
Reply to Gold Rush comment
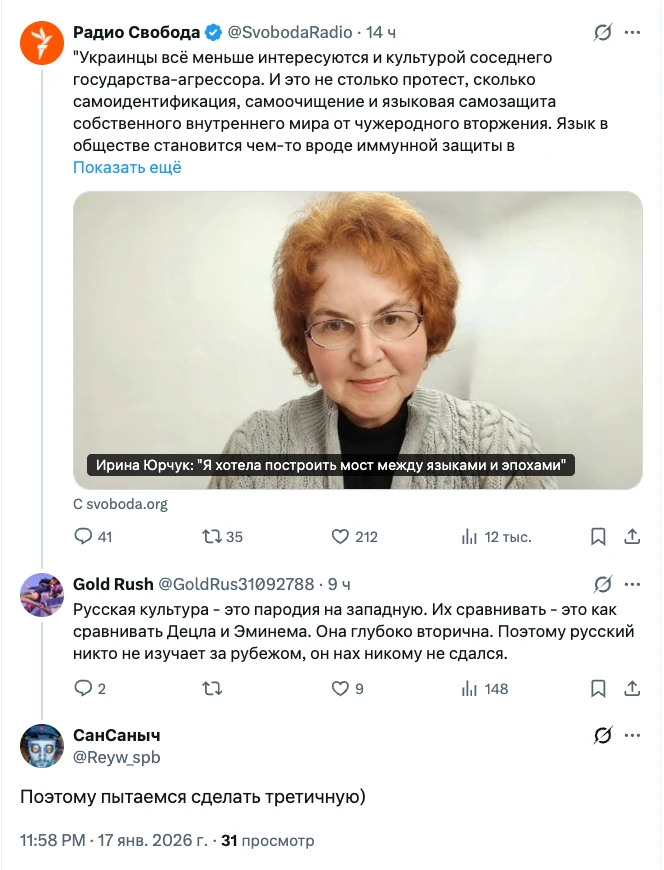coord(84,688)
